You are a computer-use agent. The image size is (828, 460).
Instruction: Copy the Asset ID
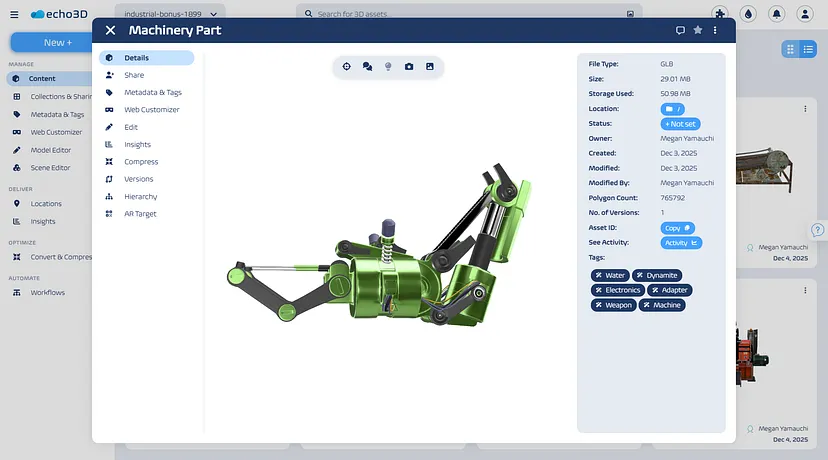tap(678, 228)
